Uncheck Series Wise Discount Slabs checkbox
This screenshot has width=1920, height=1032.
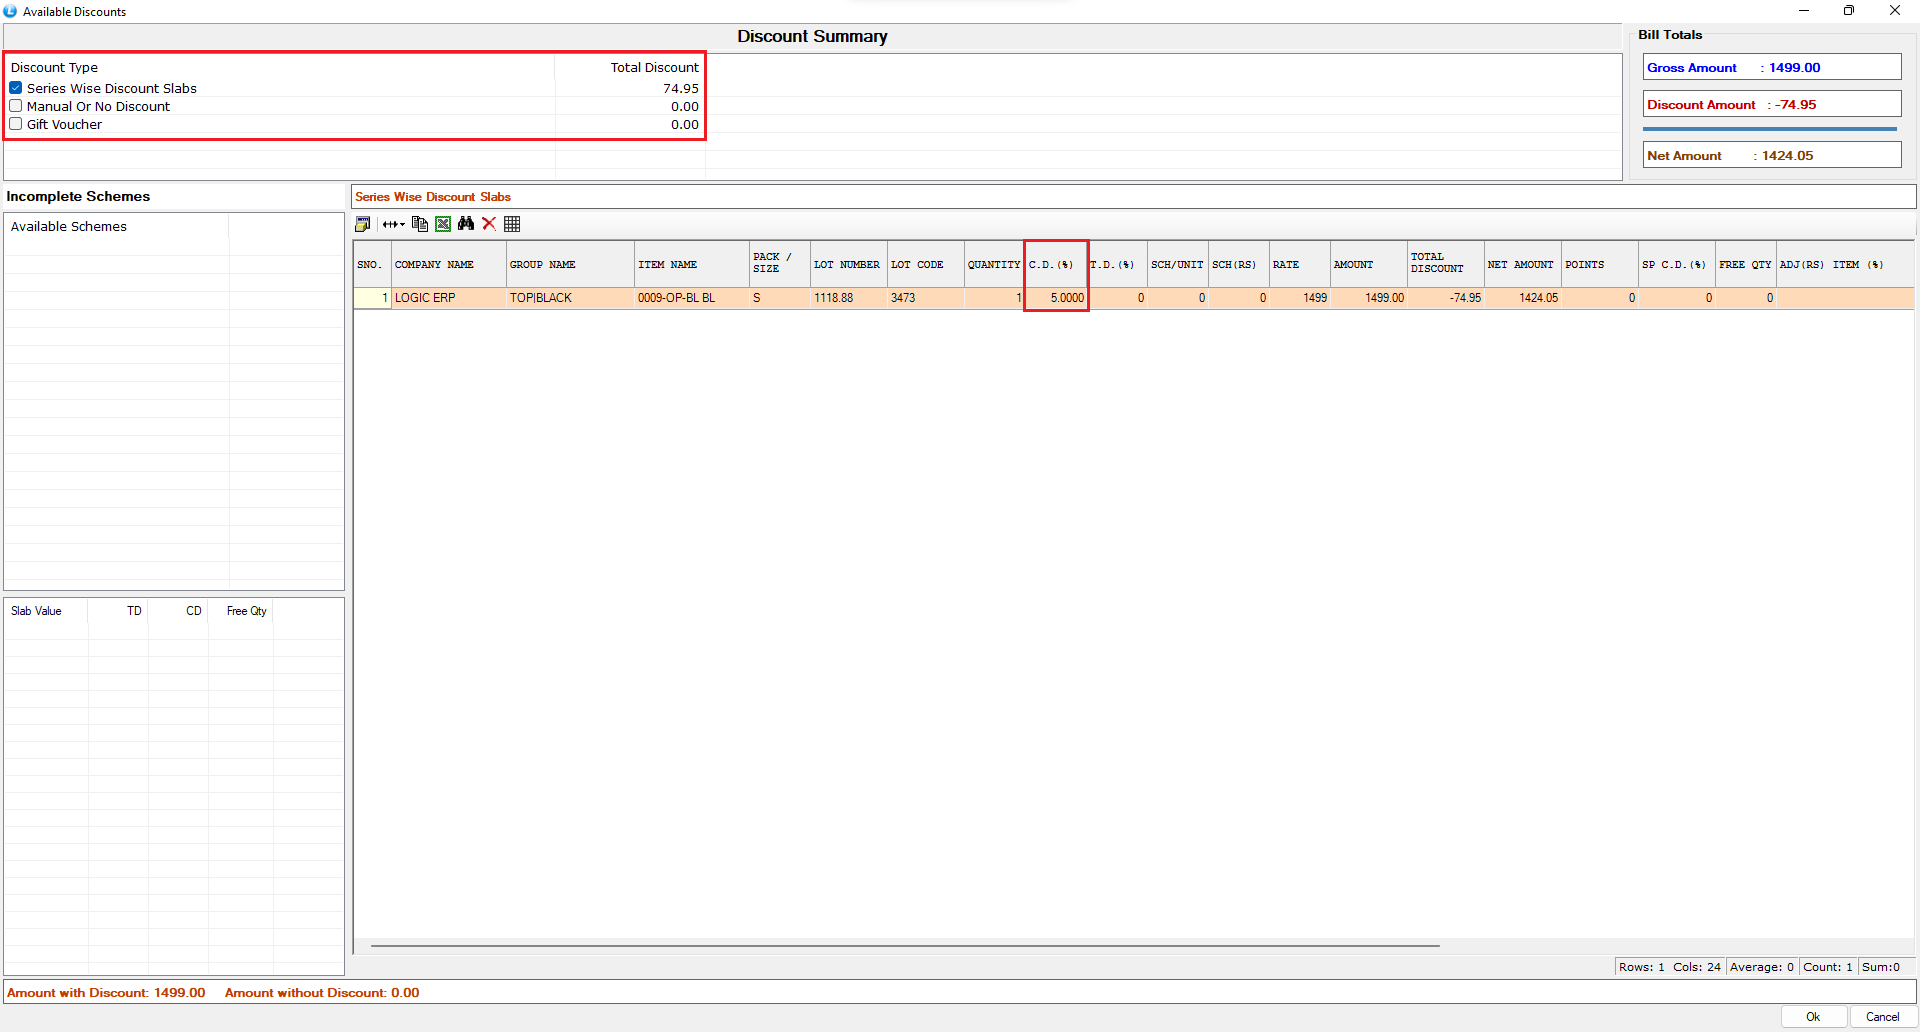click(16, 88)
